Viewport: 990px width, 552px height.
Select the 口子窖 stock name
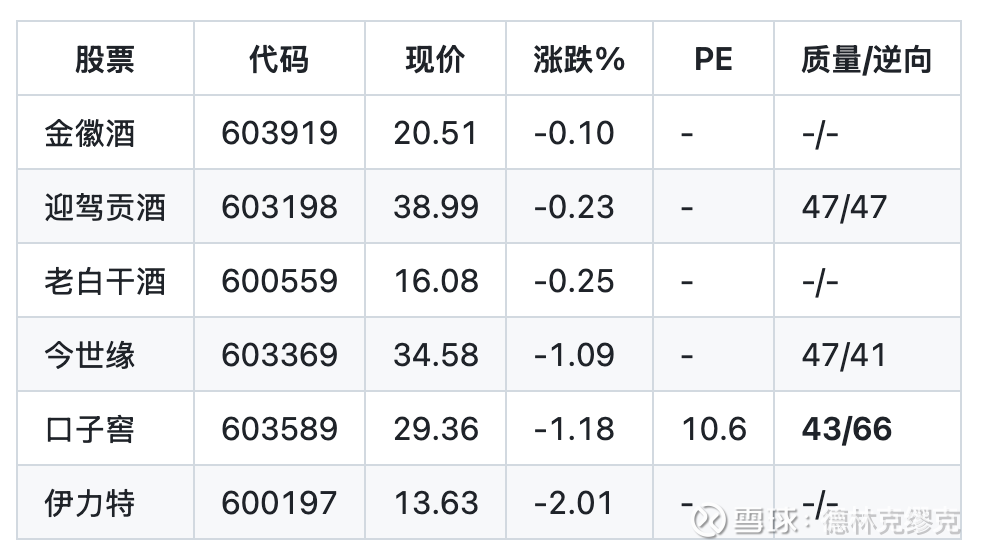click(89, 429)
